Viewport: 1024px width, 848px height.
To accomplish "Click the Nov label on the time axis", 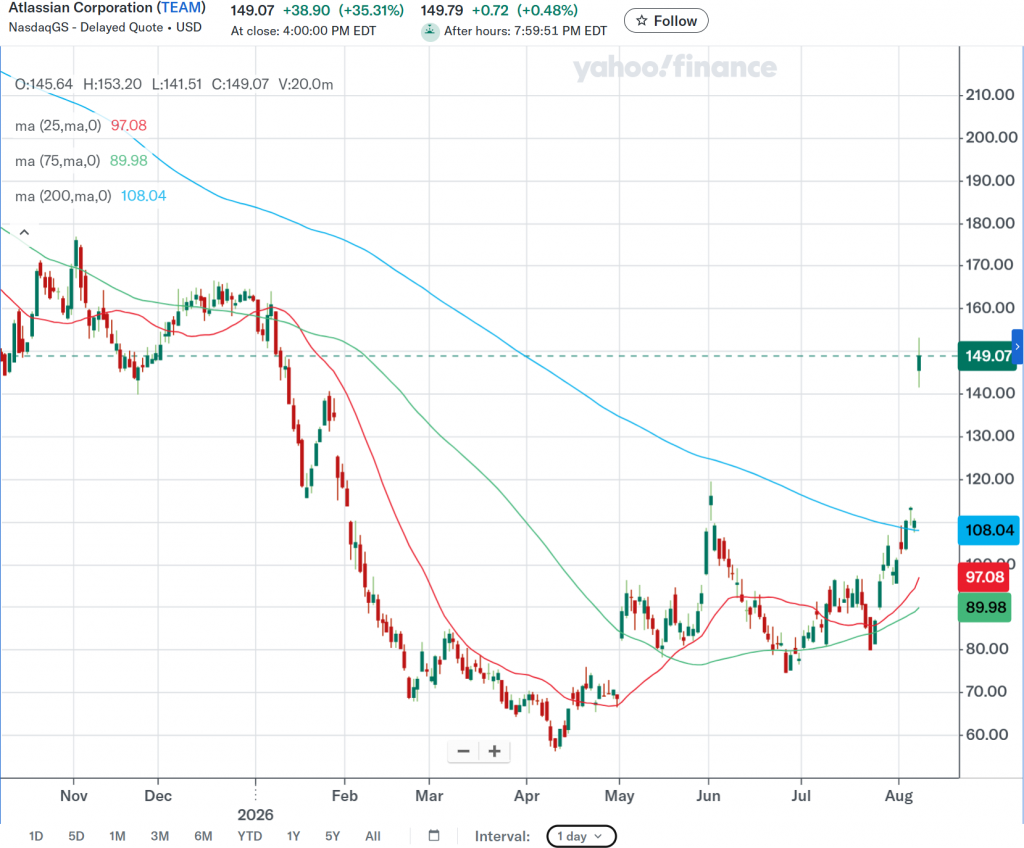I will (x=73, y=796).
